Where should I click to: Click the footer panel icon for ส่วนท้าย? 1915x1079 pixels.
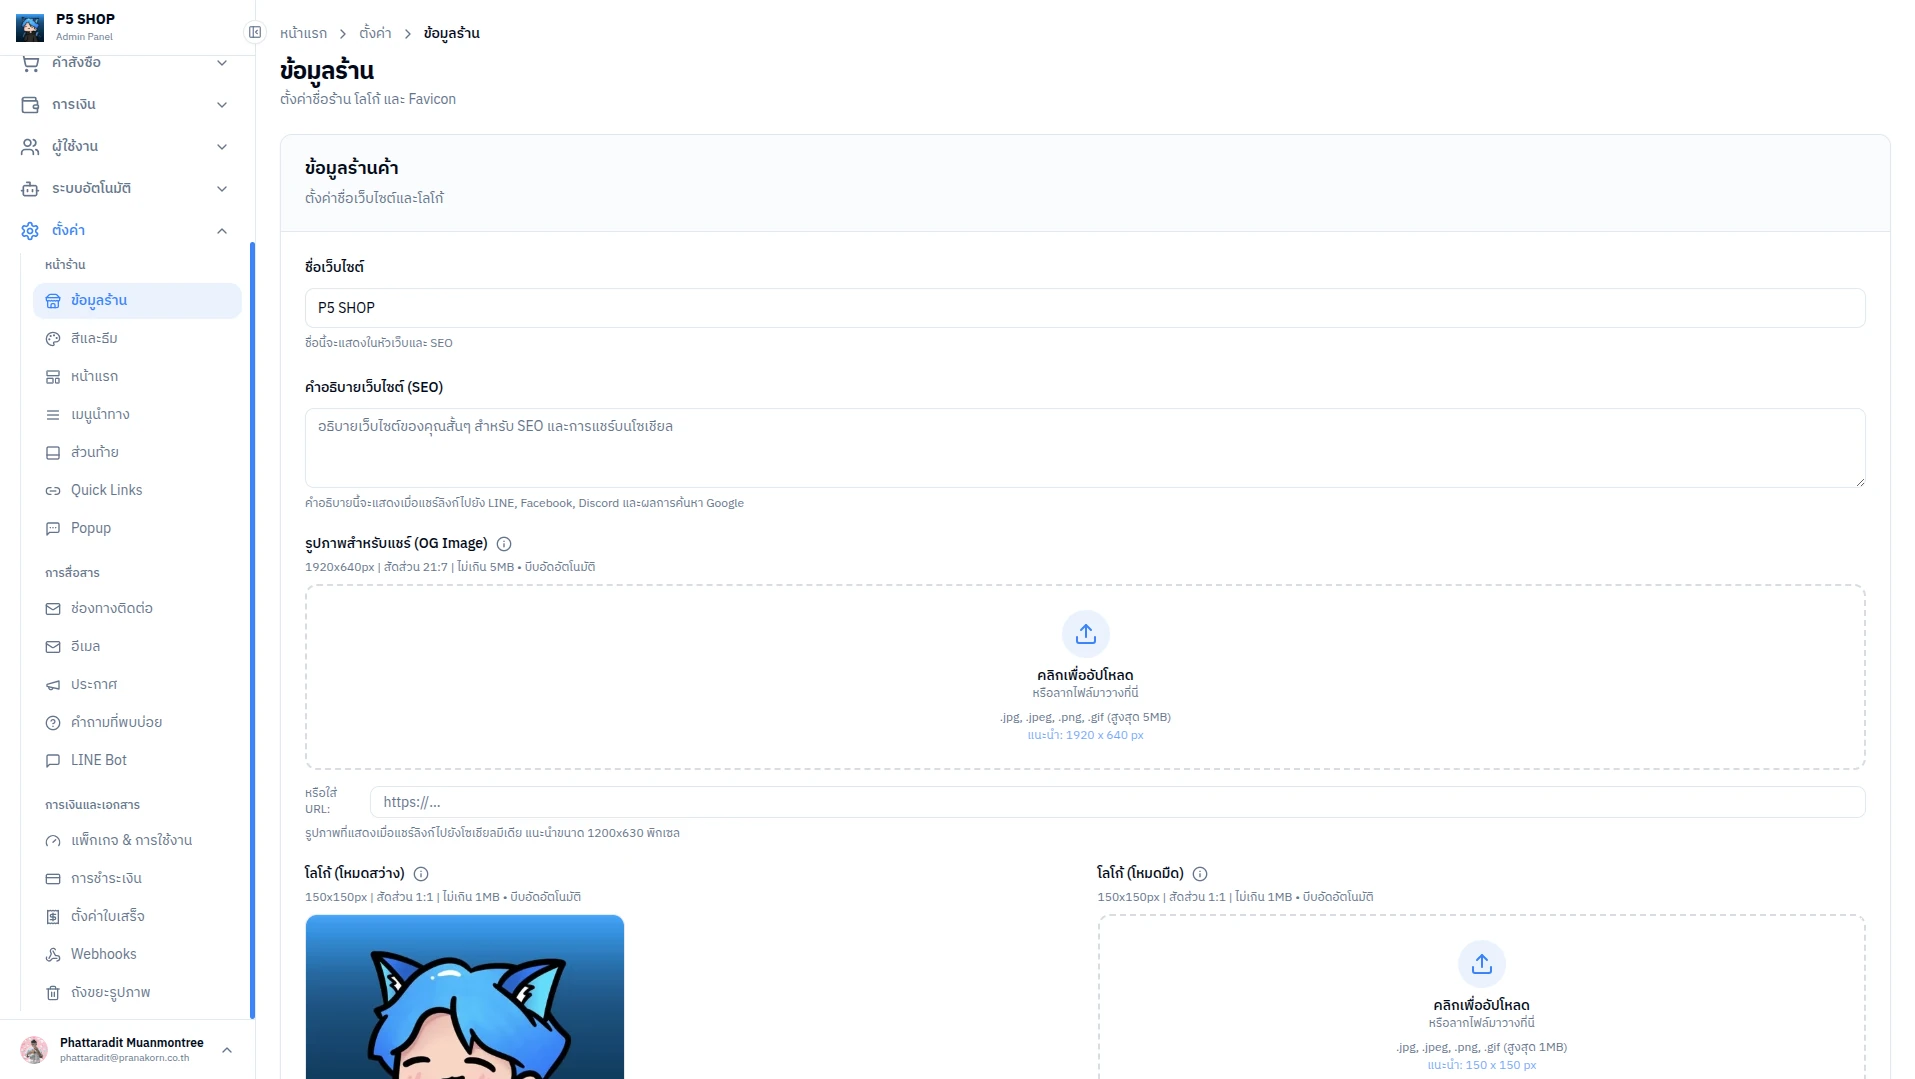click(x=53, y=453)
